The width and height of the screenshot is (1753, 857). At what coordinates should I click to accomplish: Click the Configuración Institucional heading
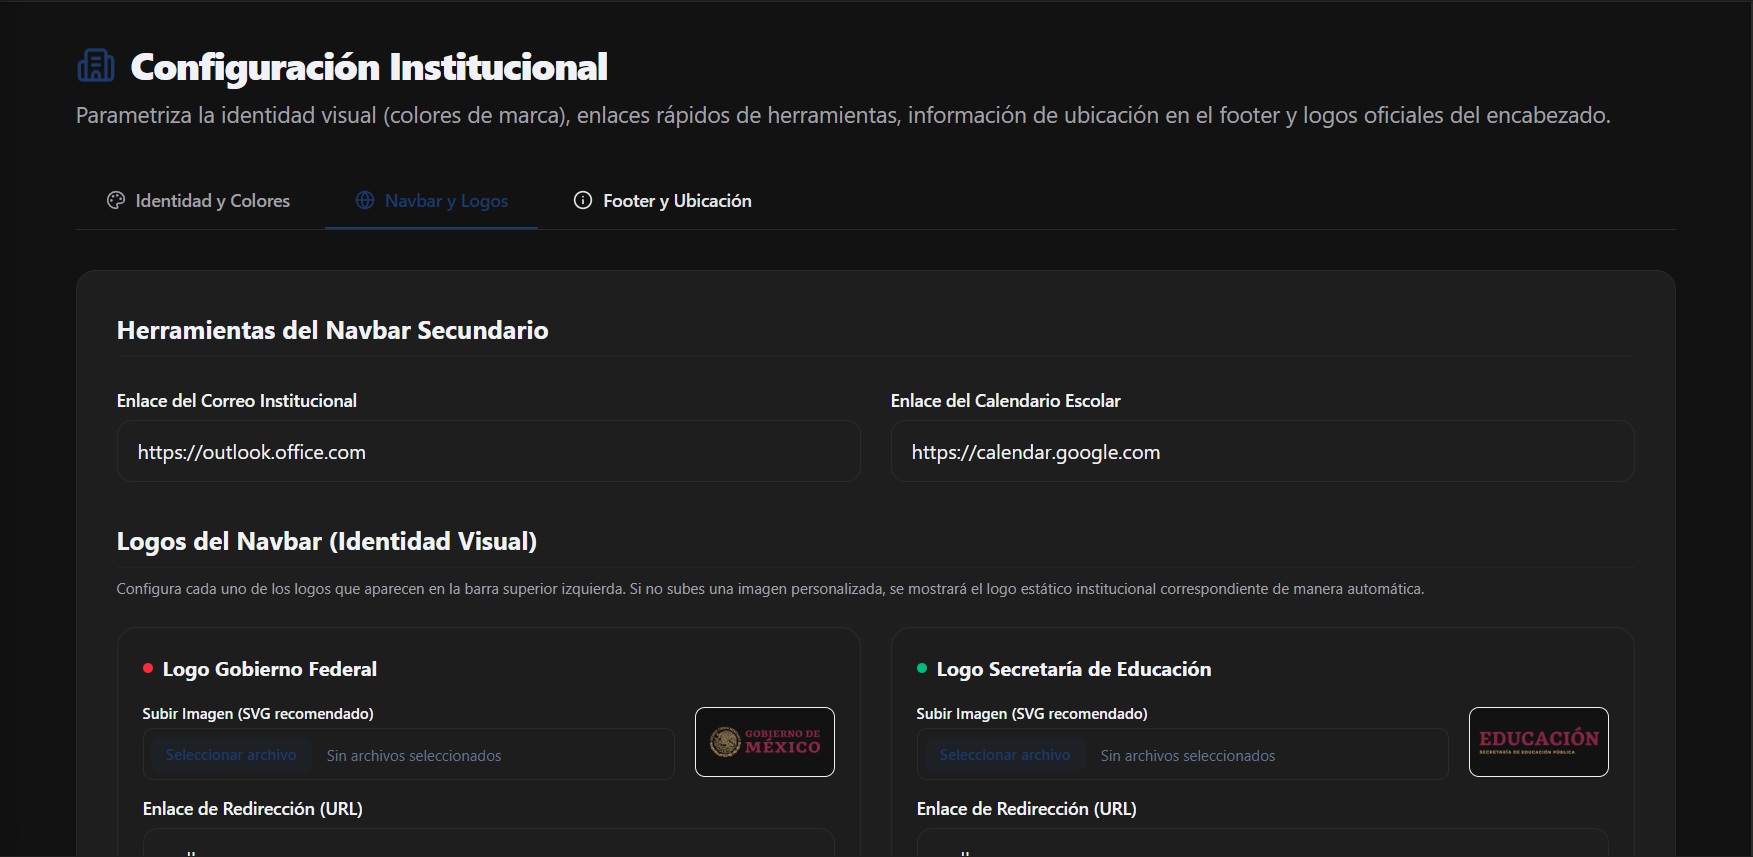pos(369,67)
